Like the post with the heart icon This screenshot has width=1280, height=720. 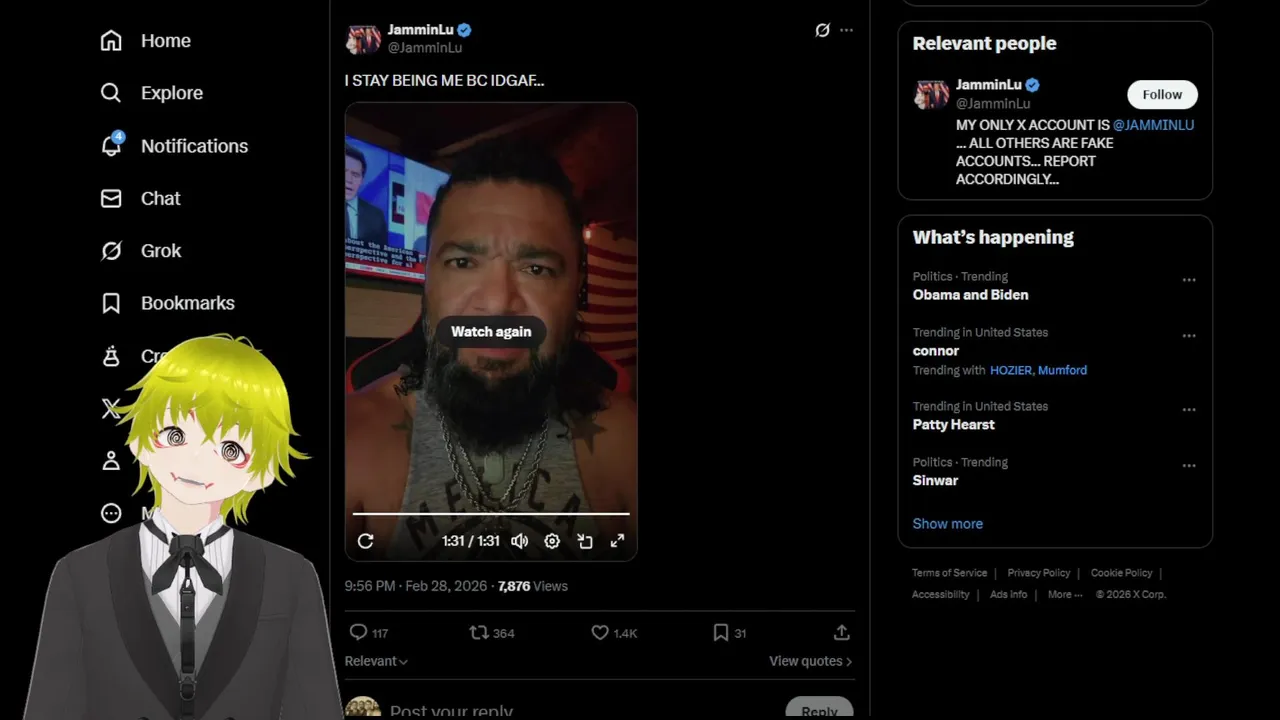pyautogui.click(x=600, y=632)
